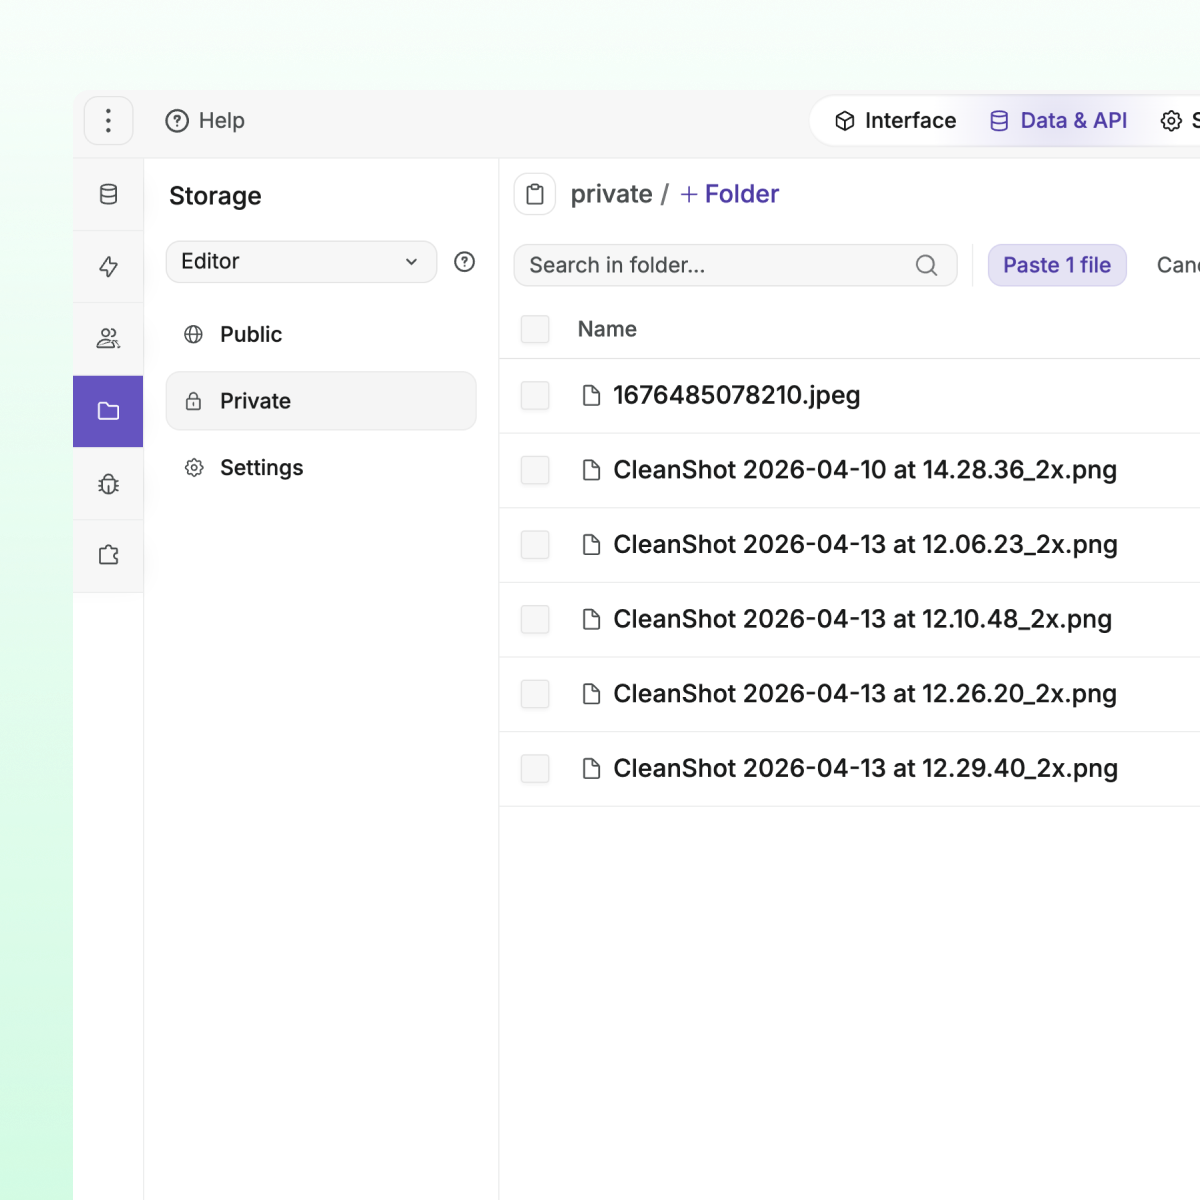This screenshot has width=1200, height=1200.
Task: Tick the checkbox beside CleanShot 2026-04-13 at 12.29.40_2x.png
Action: (x=535, y=769)
